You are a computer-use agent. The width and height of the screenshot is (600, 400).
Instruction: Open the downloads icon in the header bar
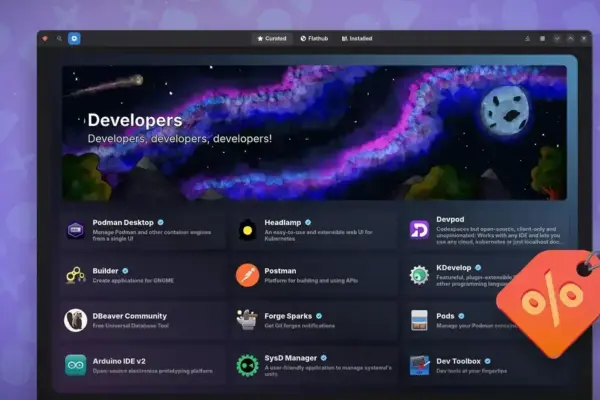[x=527, y=39]
